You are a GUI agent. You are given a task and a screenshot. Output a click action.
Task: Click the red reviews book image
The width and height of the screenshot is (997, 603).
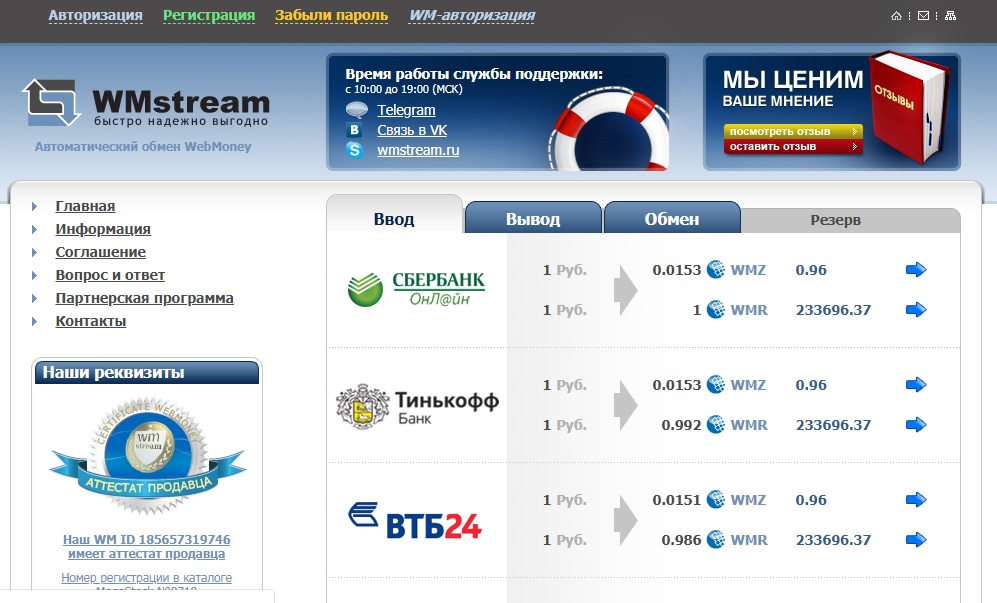click(x=908, y=108)
